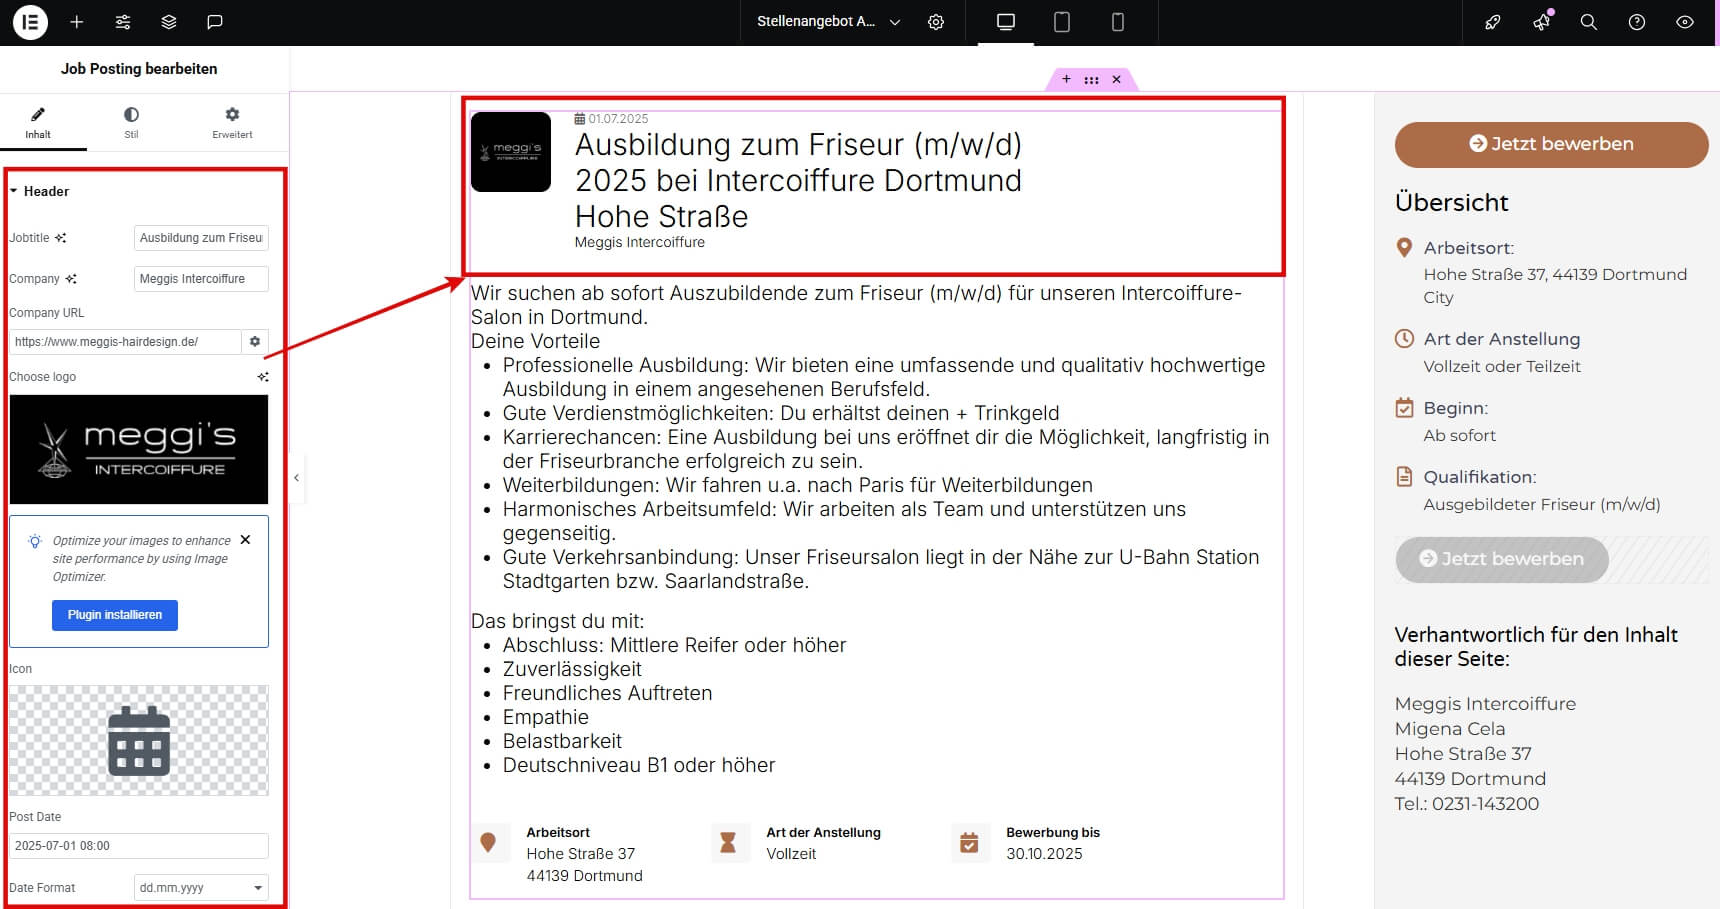Click the meggi's logo image preview
Image resolution: width=1720 pixels, height=909 pixels.
coord(139,450)
